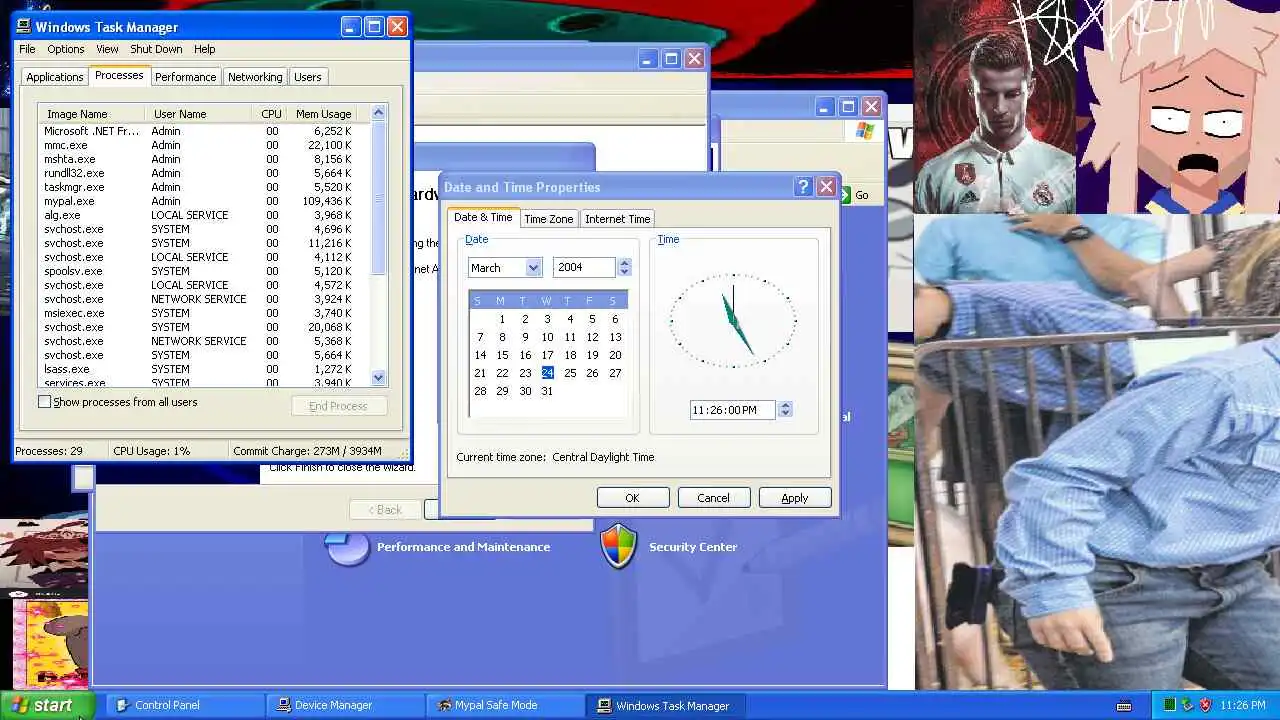
Task: Click the Task Manager title bar icon
Action: (24, 27)
